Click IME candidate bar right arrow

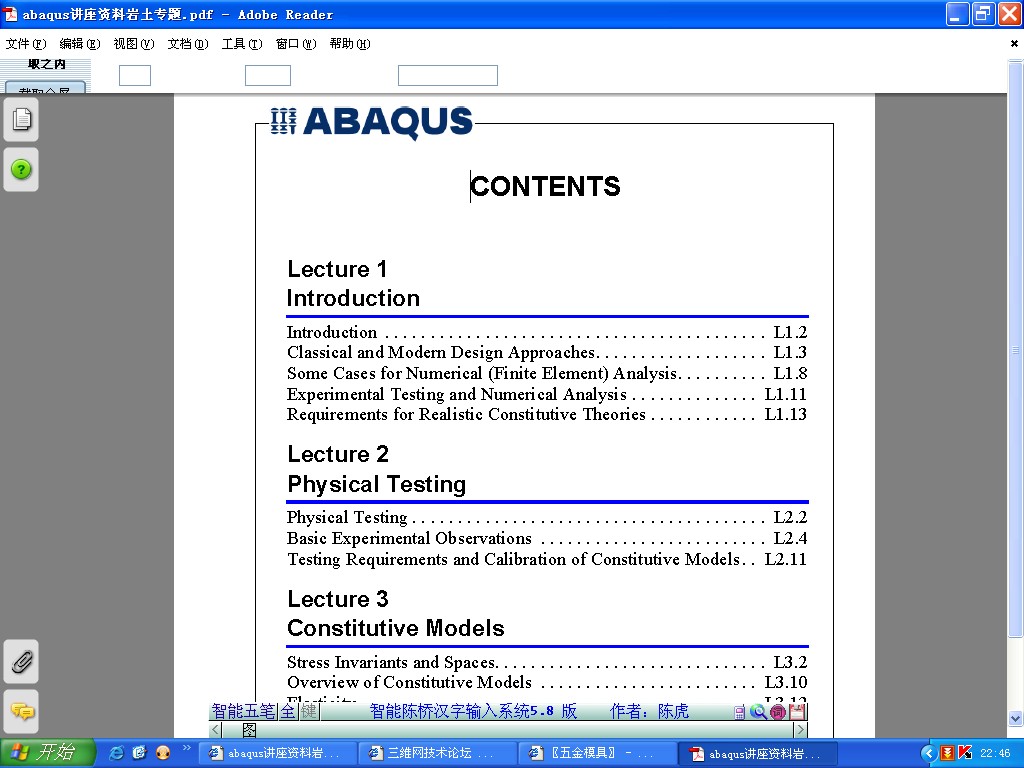(801, 729)
